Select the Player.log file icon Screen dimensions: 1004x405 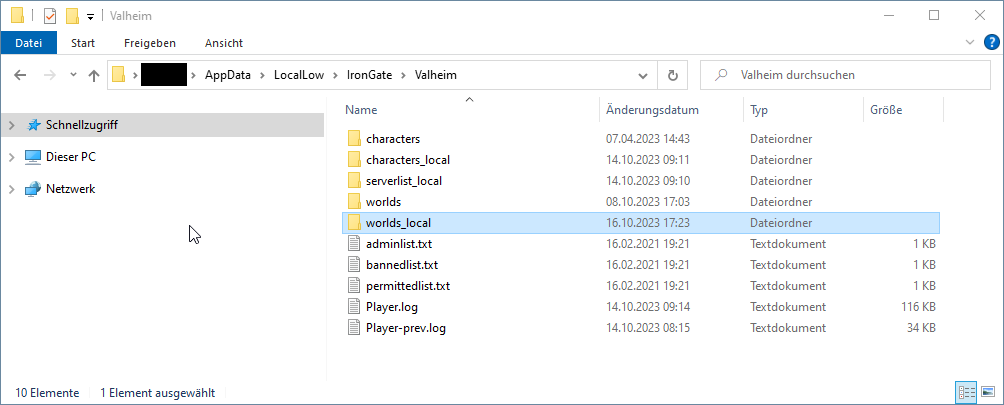[354, 307]
